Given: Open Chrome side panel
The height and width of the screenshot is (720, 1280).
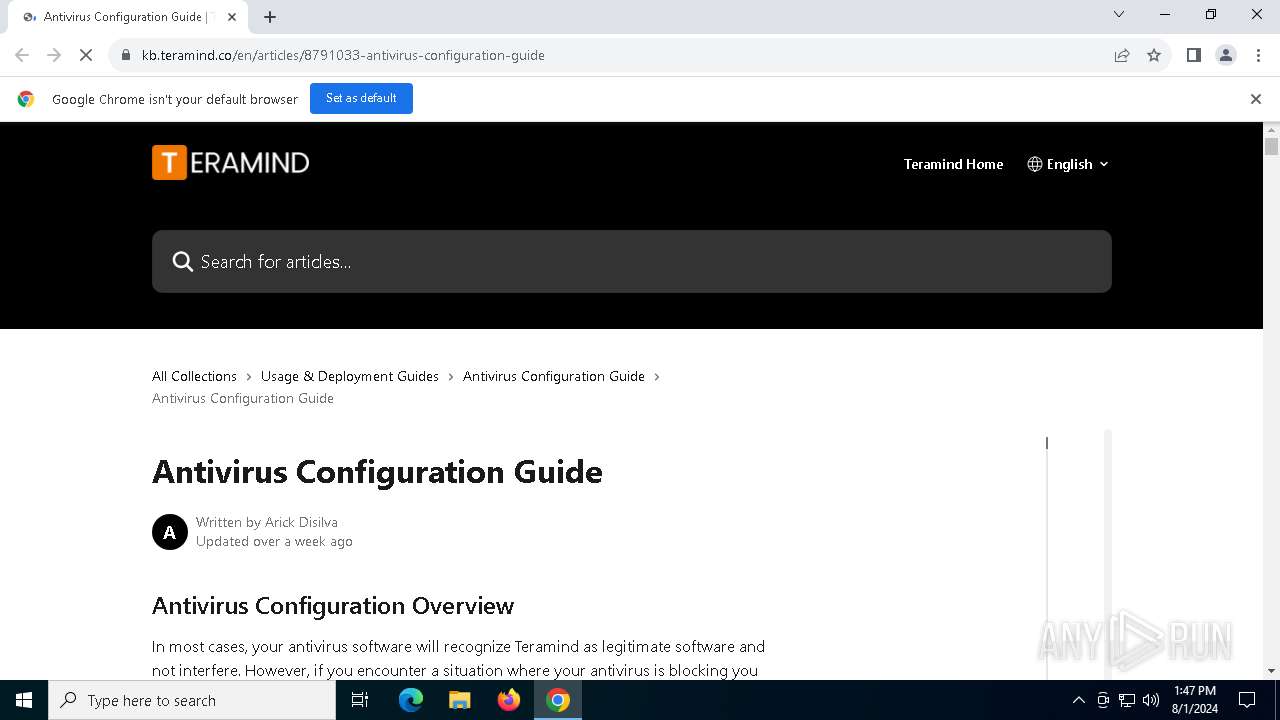Looking at the screenshot, I should tap(1194, 55).
